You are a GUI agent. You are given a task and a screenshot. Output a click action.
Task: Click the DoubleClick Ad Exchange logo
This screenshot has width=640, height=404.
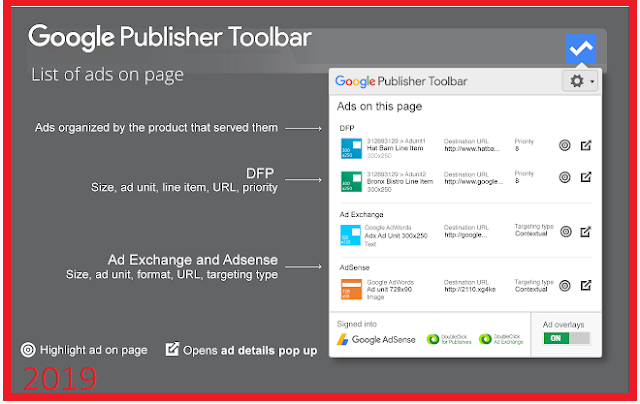coord(501,339)
